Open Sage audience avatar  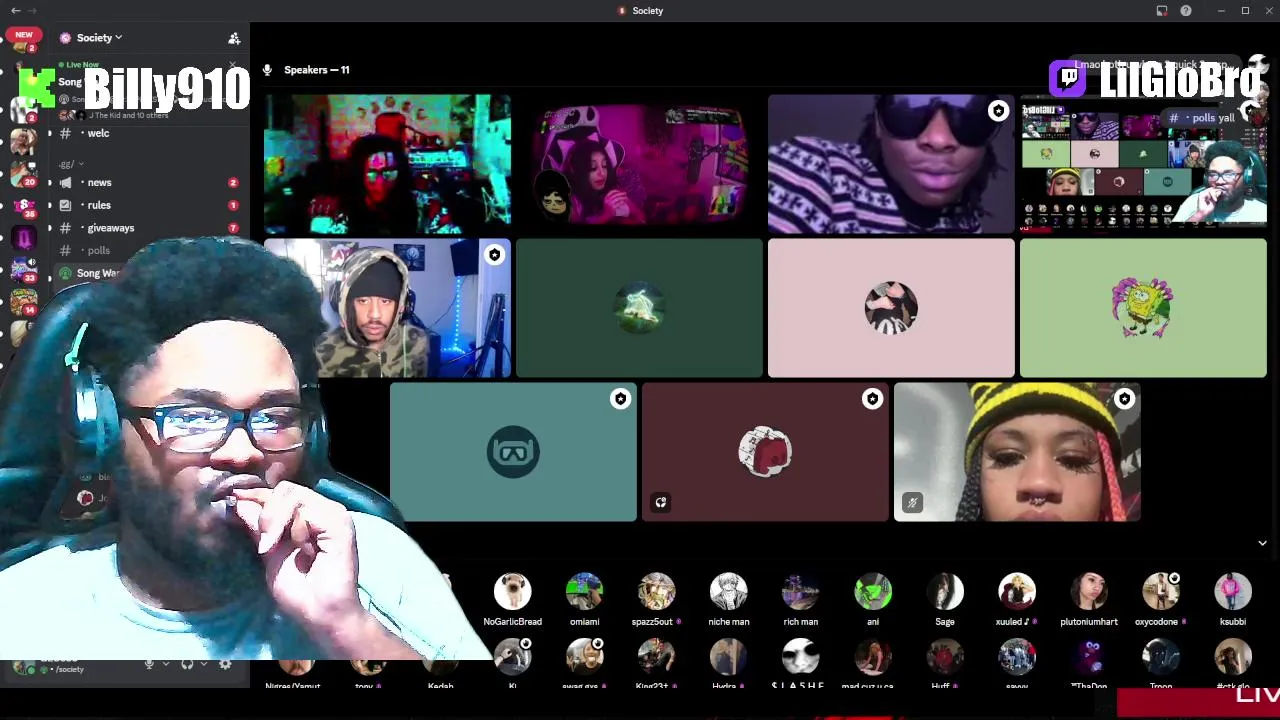tap(945, 591)
